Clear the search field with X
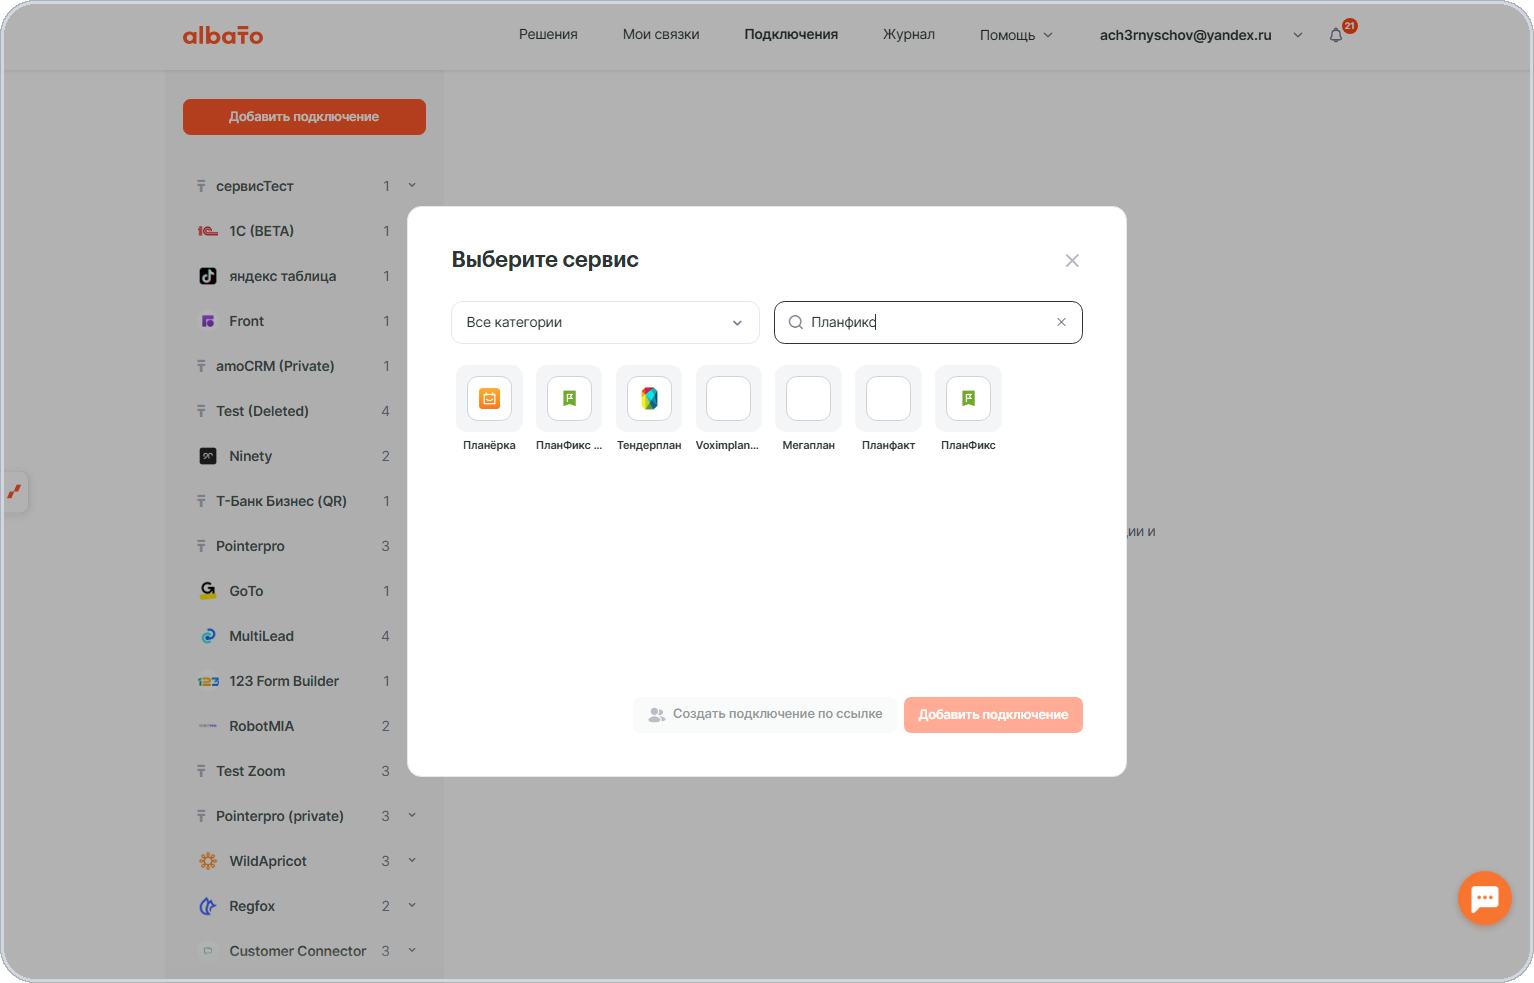 (x=1061, y=322)
